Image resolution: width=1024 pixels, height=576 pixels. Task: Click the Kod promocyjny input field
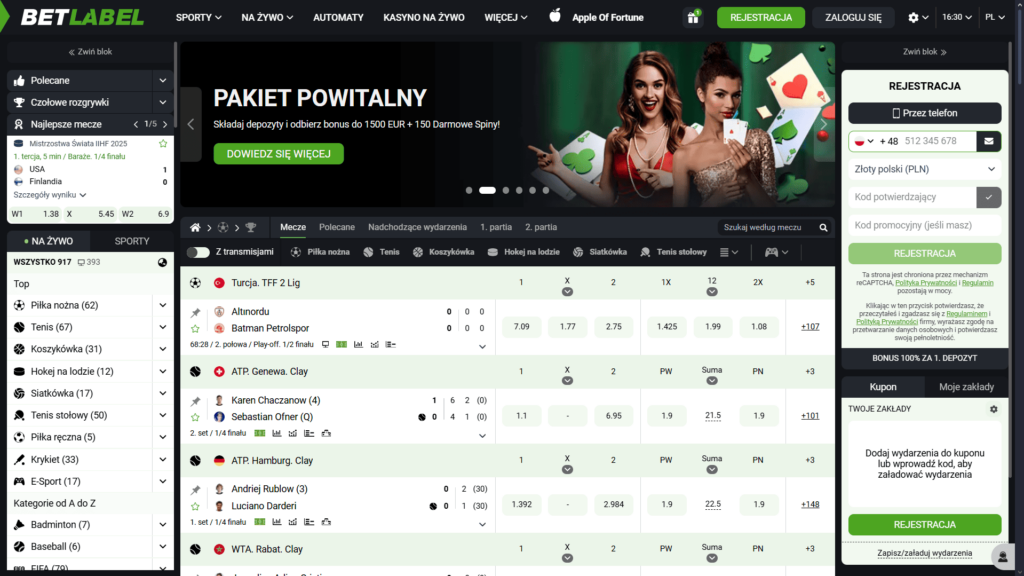coord(924,225)
